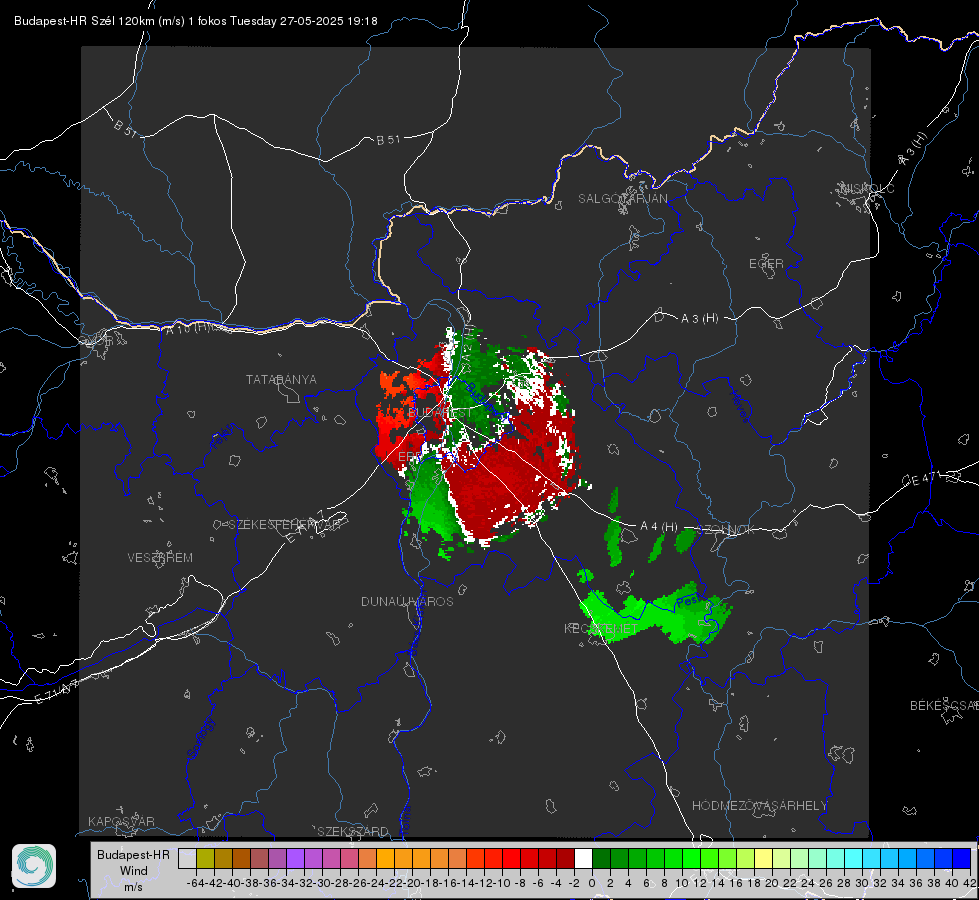This screenshot has width=979, height=900.
Task: Click the MISKOLC city label
Action: tap(867, 188)
